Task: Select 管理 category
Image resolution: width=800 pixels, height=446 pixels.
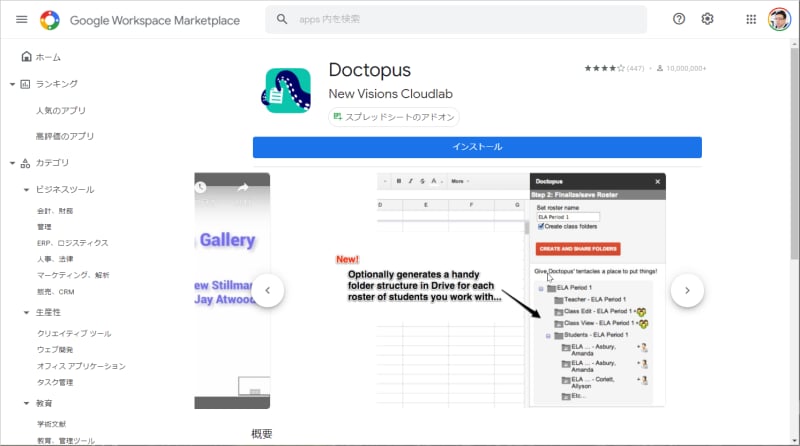Action: 44,227
